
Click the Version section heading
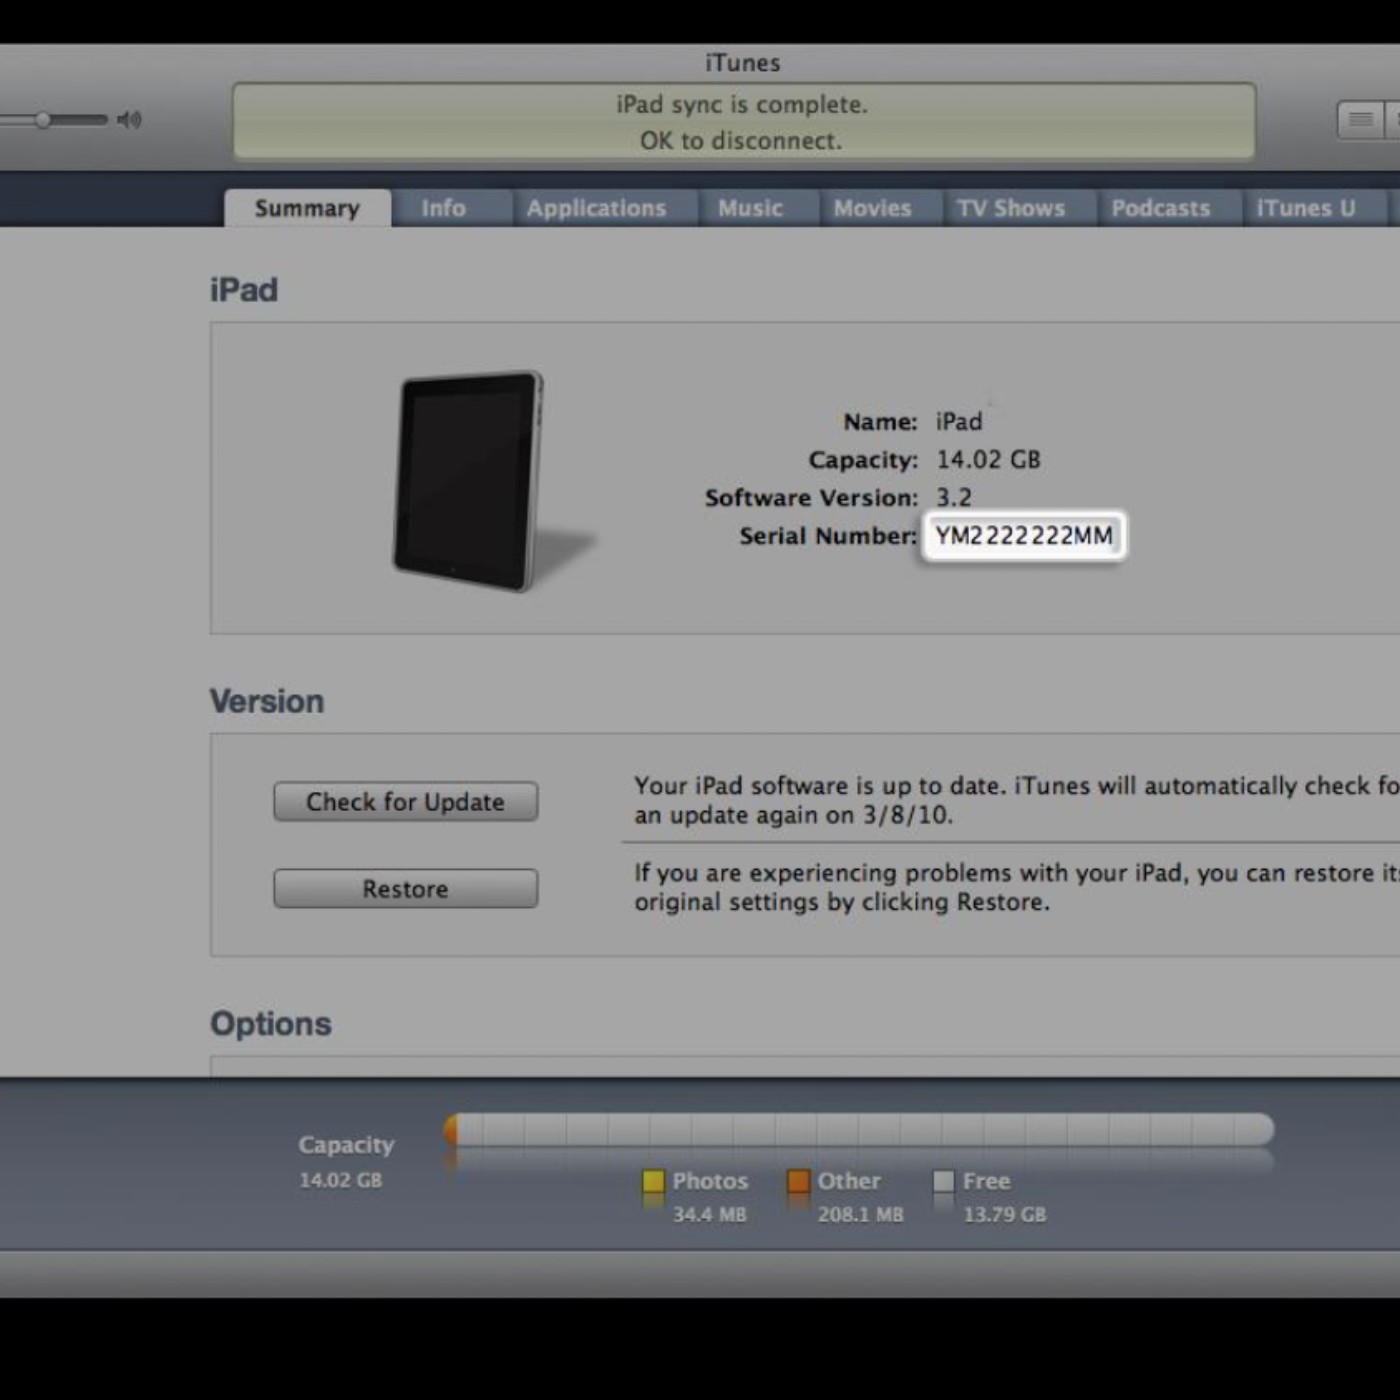pyautogui.click(x=267, y=701)
